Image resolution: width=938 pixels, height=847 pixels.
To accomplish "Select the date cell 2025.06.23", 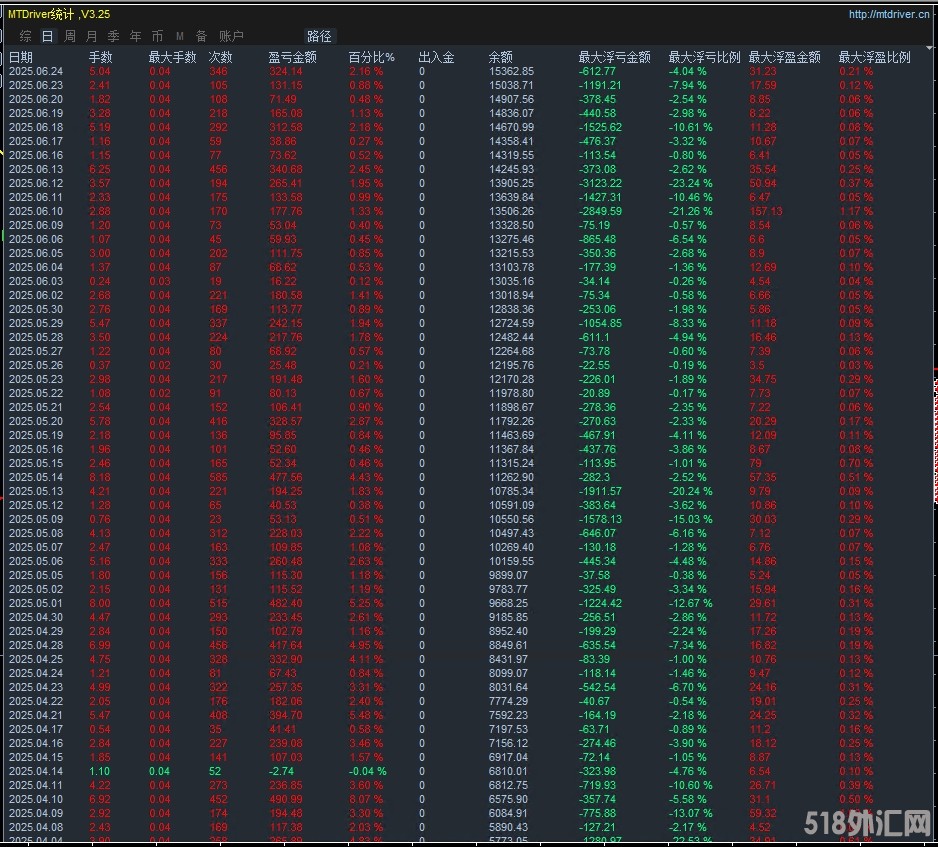I will (36, 86).
